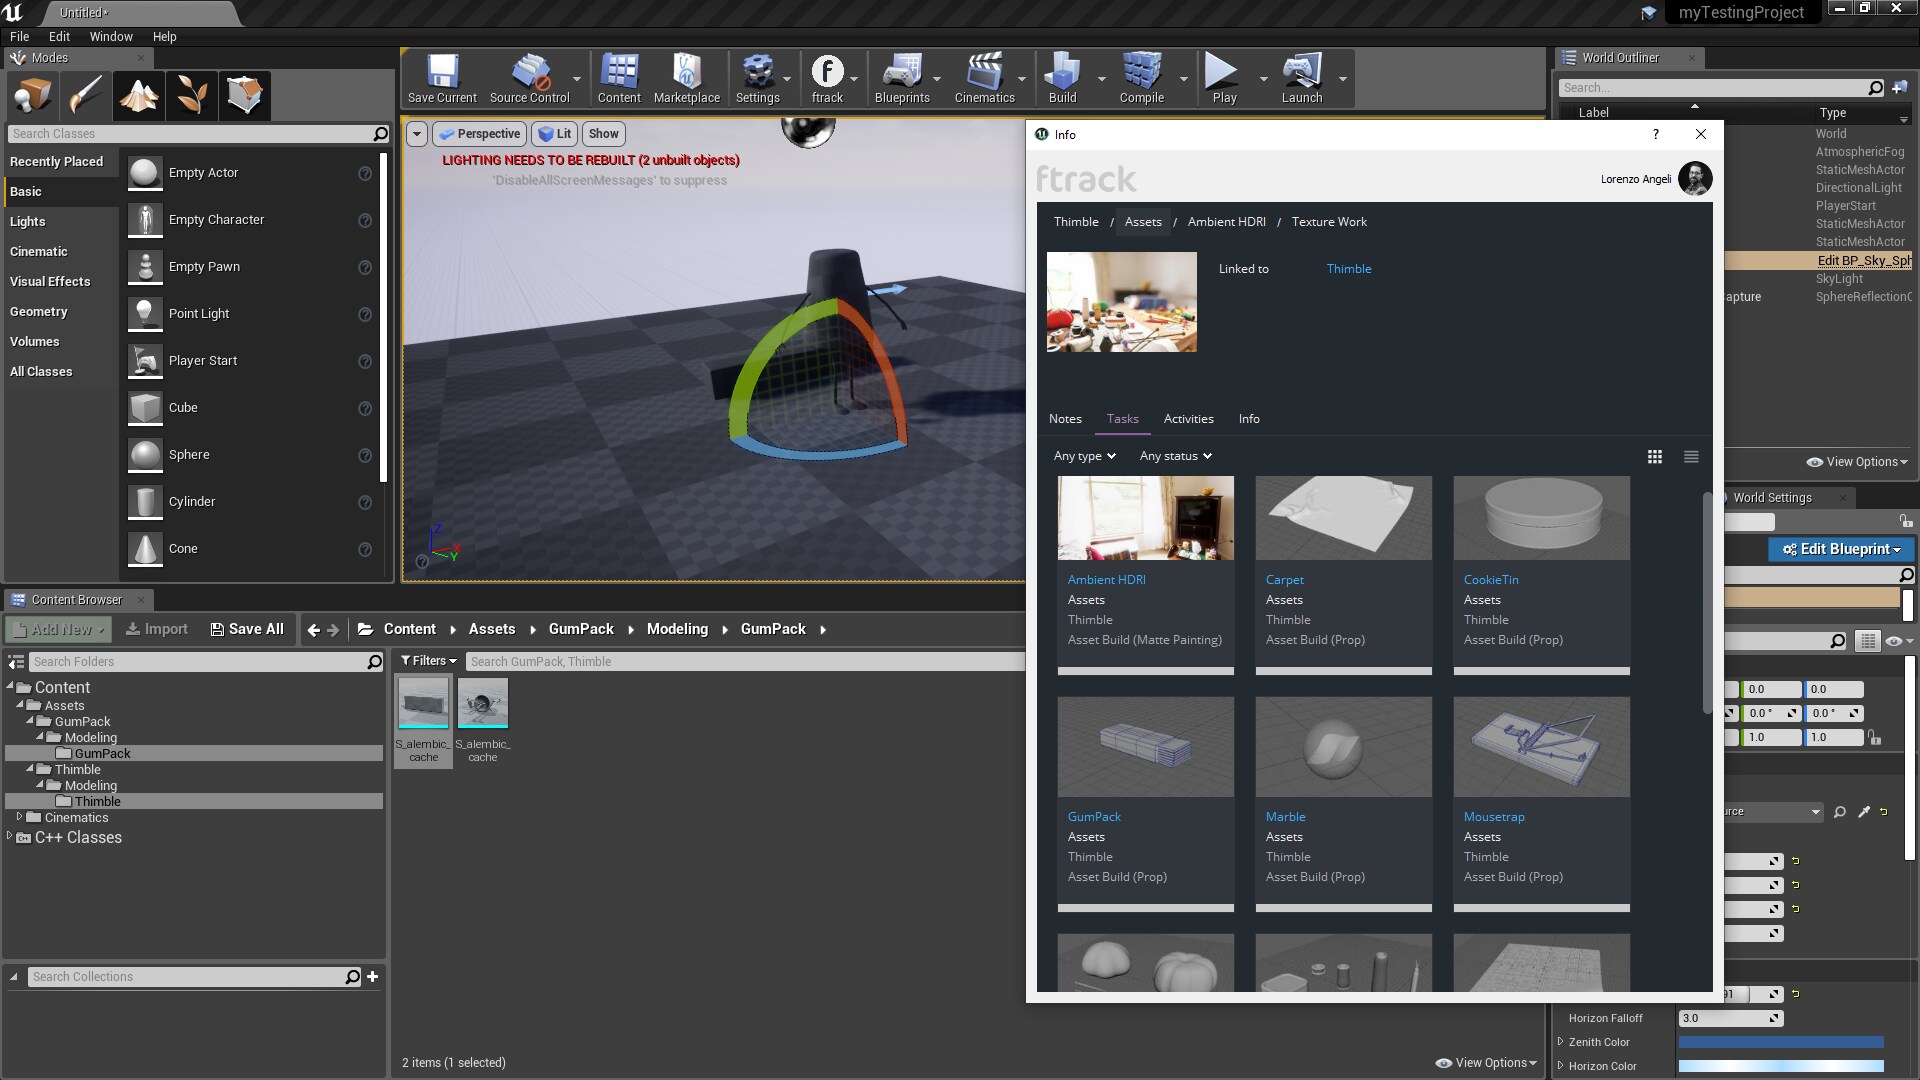Select the Landscape mode icon
The height and width of the screenshot is (1080, 1920).
pyautogui.click(x=138, y=95)
